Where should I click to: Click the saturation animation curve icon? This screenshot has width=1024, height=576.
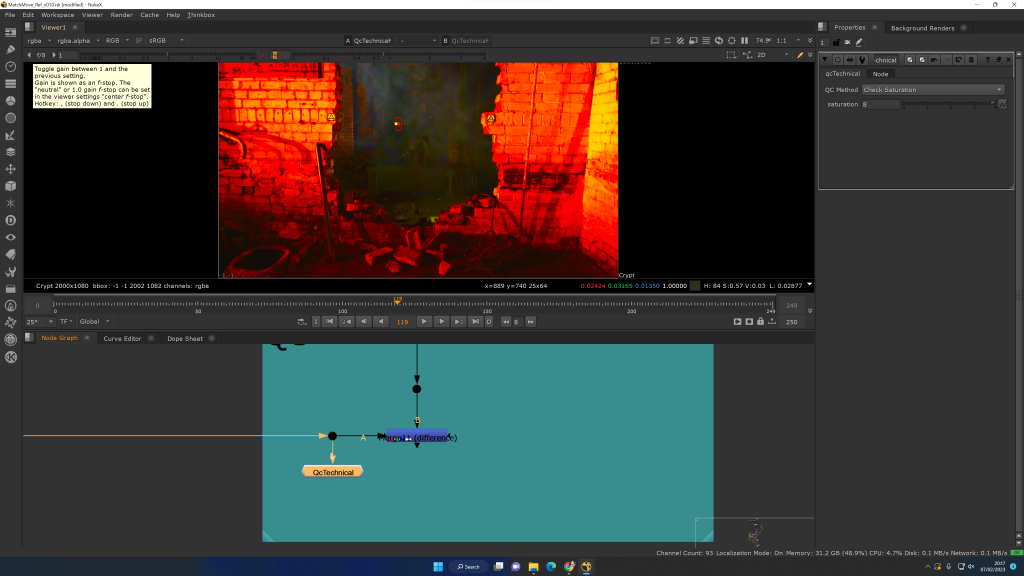coord(1003,104)
